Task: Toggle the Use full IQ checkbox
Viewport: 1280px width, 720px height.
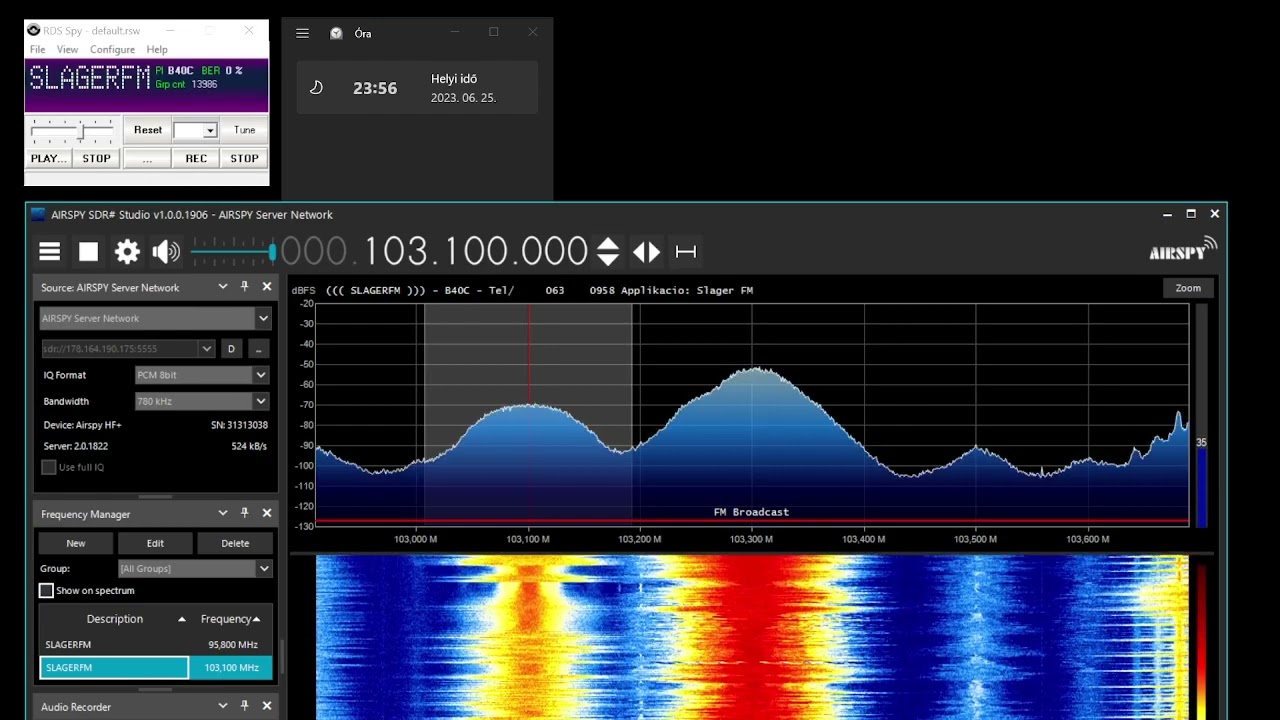Action: [x=48, y=467]
